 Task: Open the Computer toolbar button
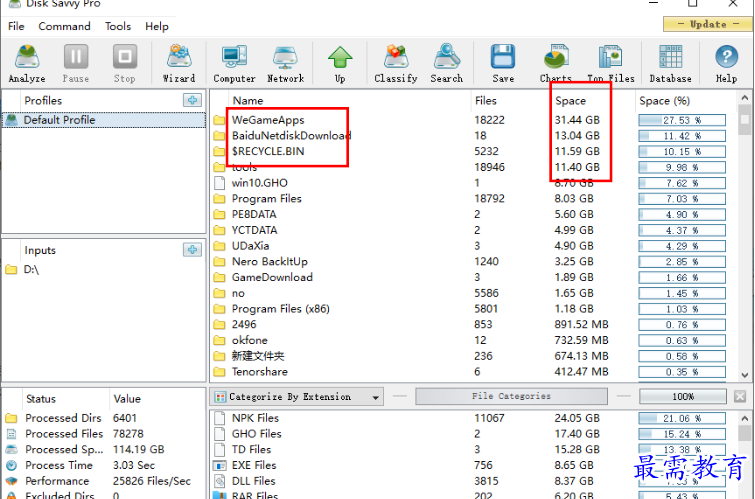[x=234, y=64]
